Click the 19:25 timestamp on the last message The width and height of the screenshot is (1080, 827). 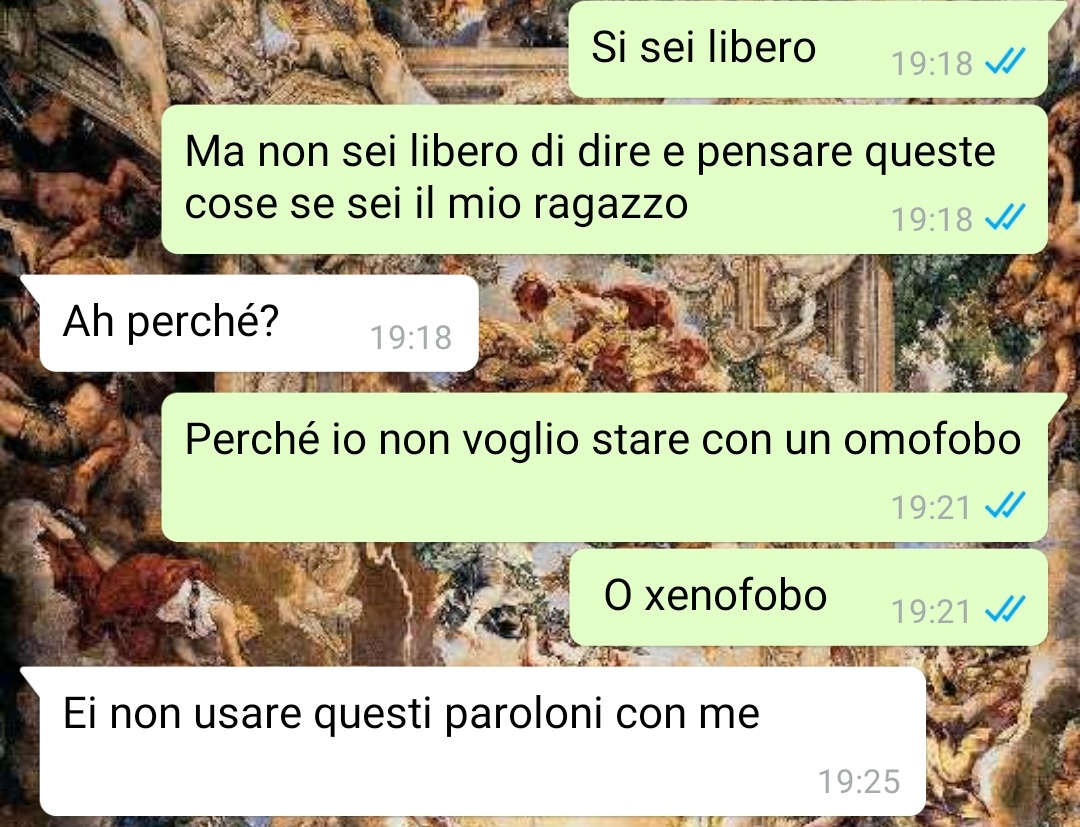pos(859,782)
